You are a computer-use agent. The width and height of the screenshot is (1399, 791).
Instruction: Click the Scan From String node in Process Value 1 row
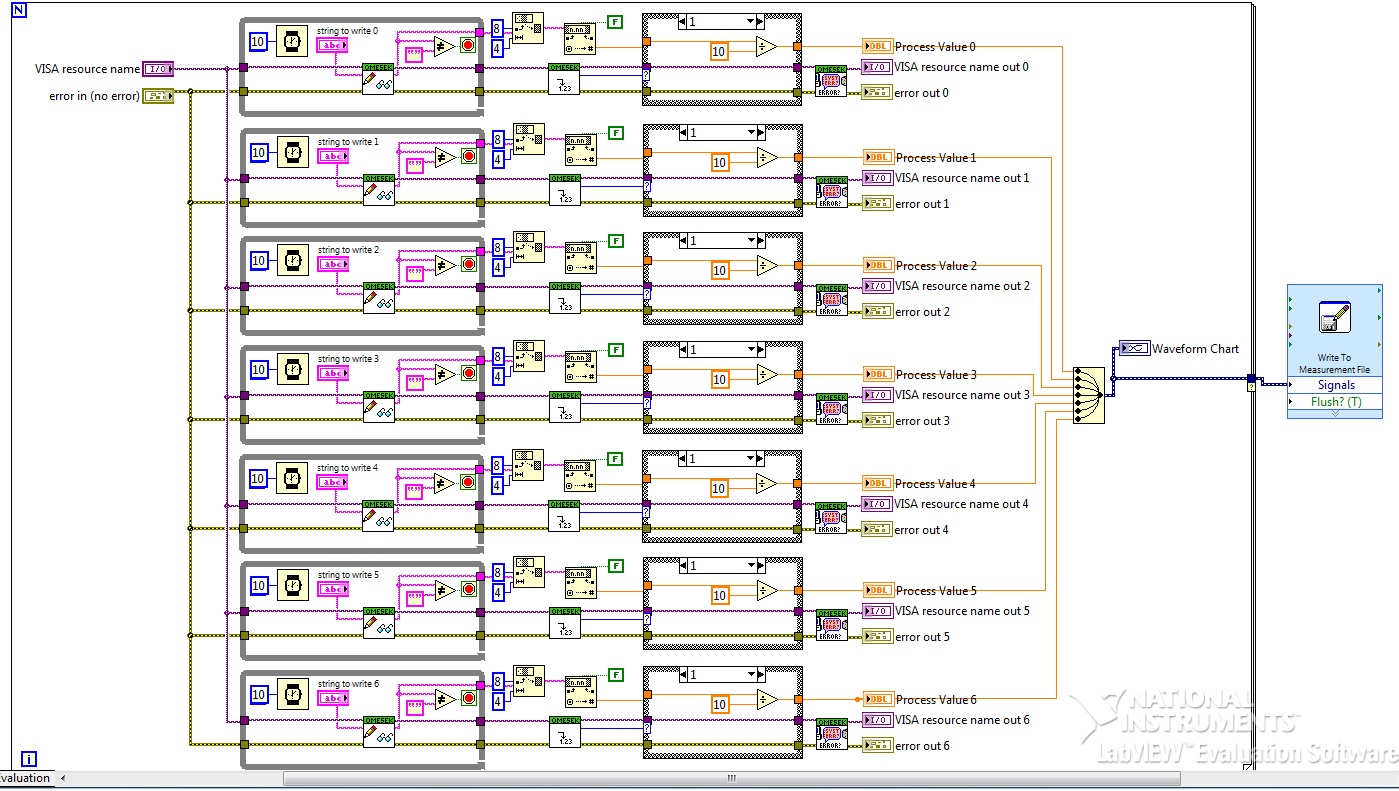click(579, 149)
